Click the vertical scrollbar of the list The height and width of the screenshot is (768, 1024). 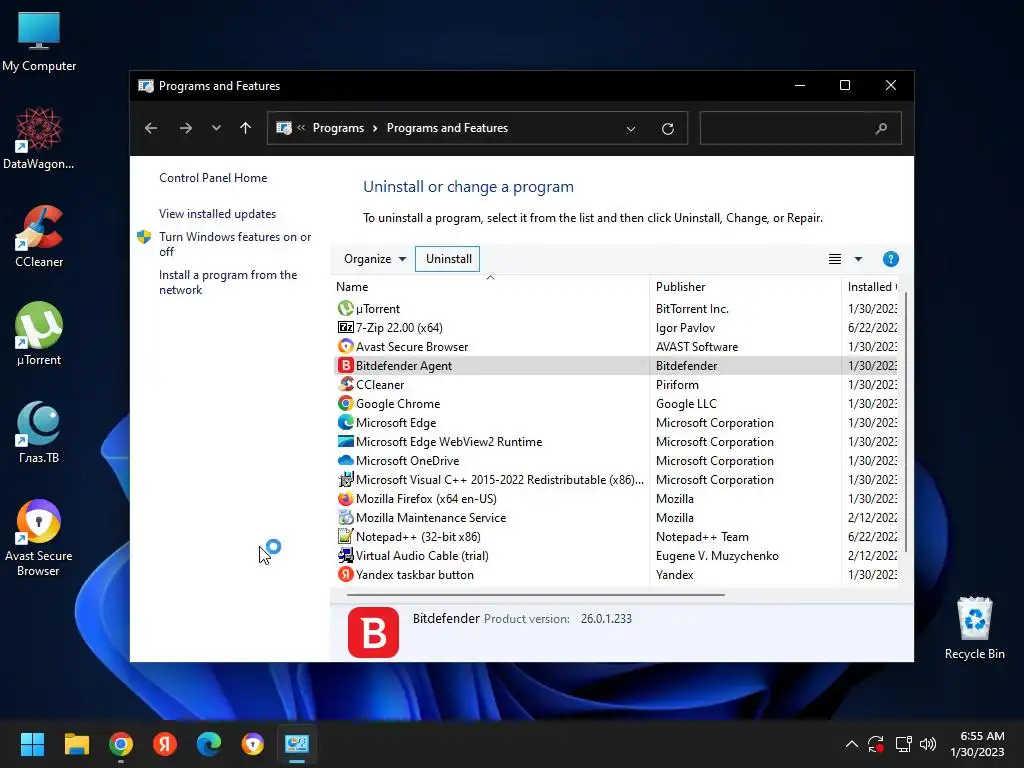(905, 422)
